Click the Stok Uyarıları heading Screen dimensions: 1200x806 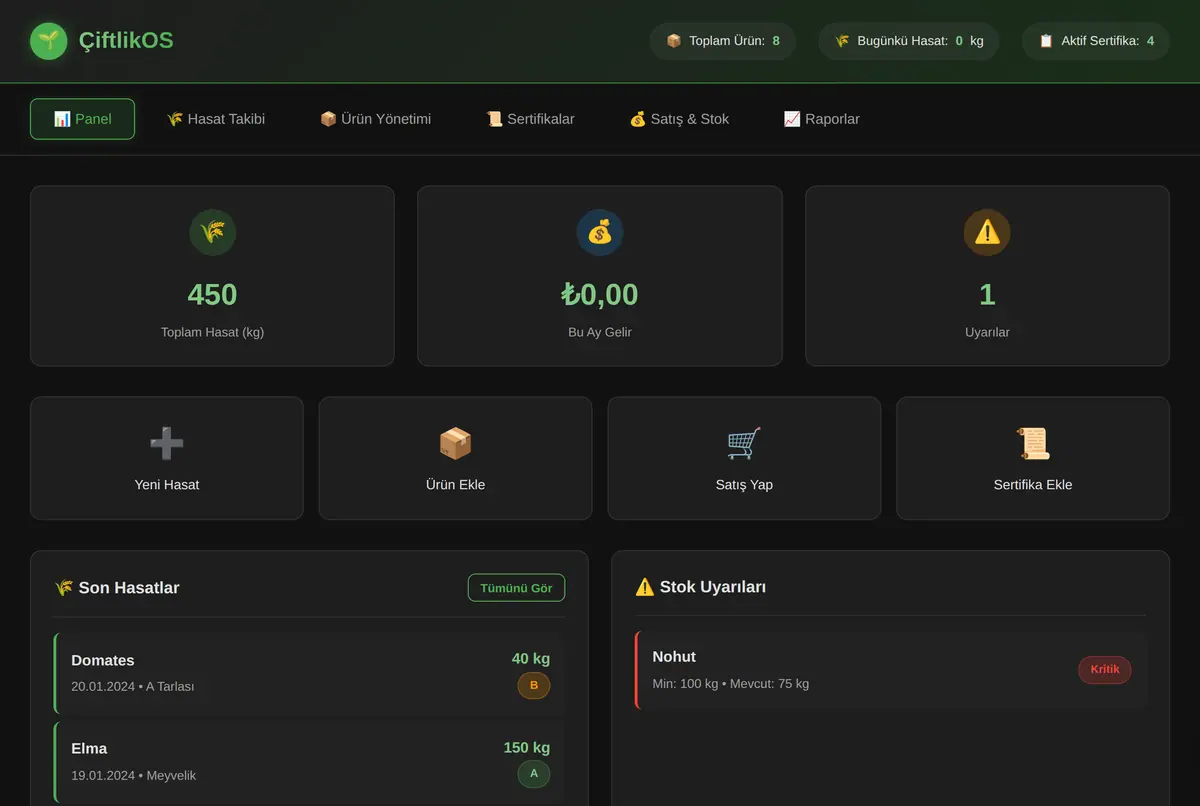pos(700,587)
